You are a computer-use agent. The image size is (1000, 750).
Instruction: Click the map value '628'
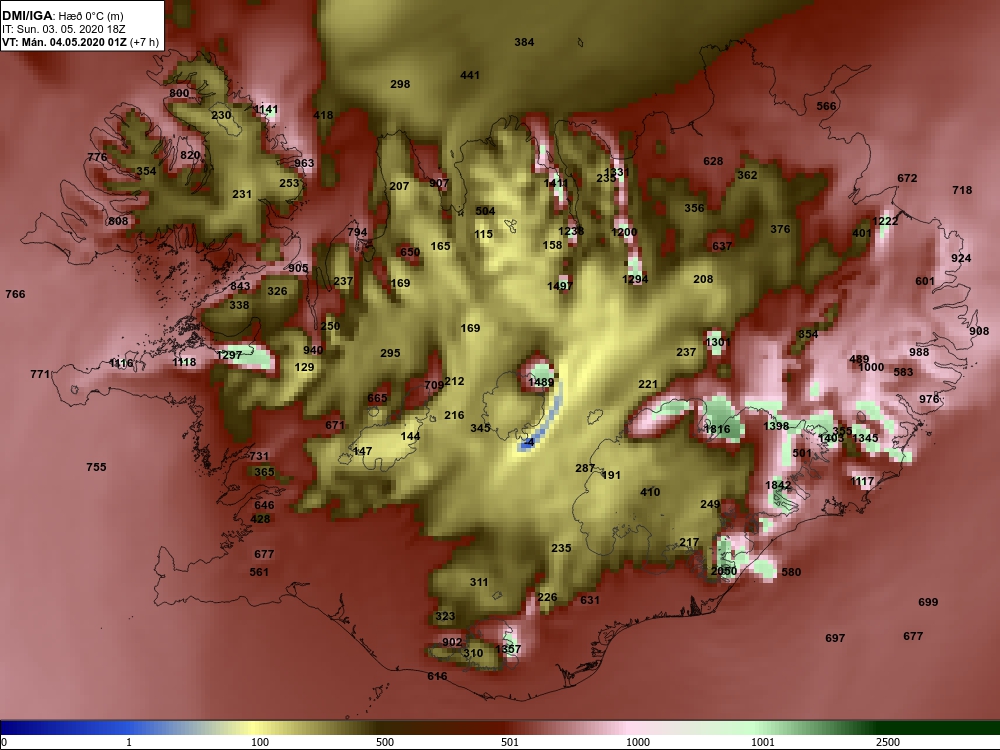[713, 161]
